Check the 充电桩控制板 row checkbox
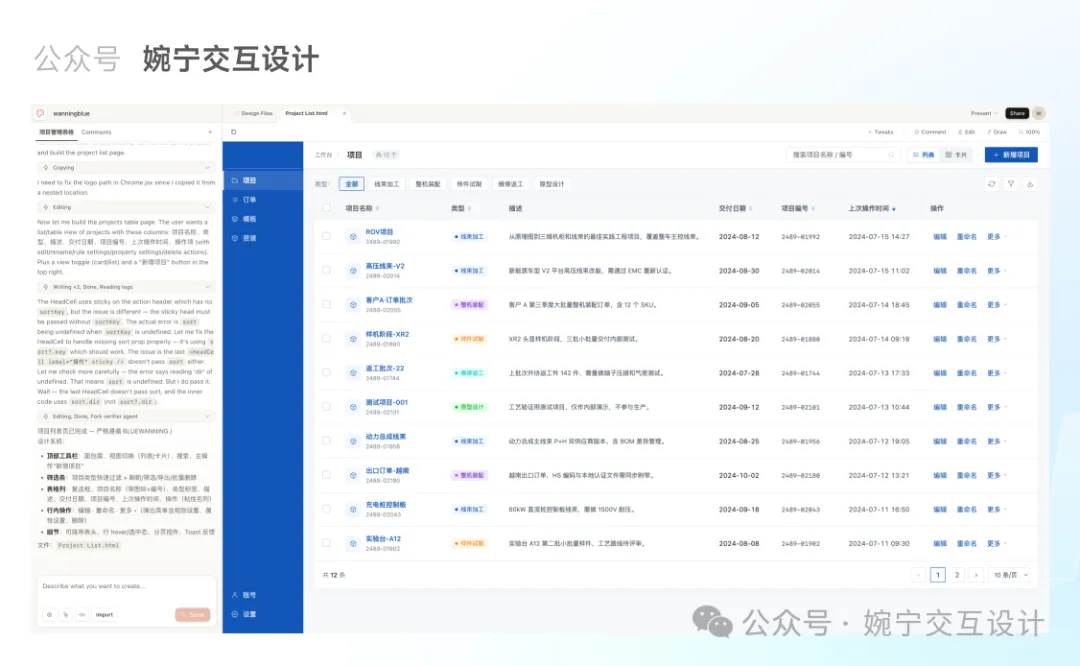This screenshot has height=666, width=1080. 326,509
